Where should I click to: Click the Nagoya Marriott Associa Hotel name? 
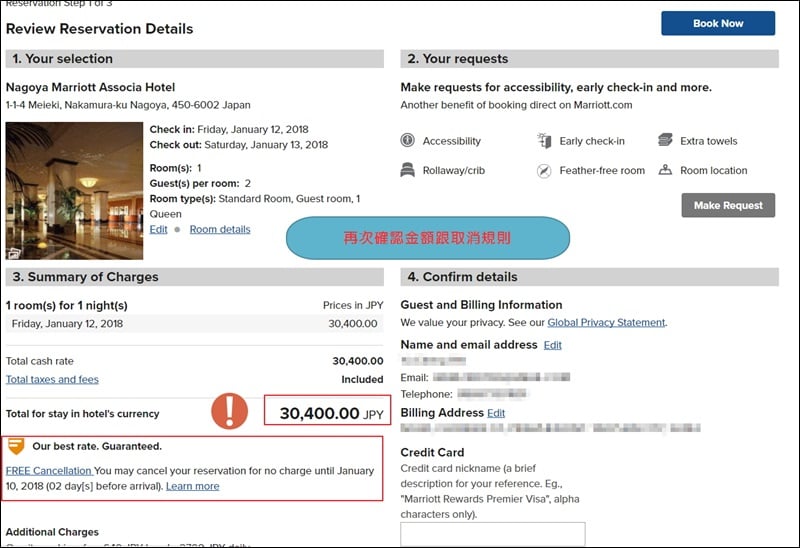coord(90,87)
